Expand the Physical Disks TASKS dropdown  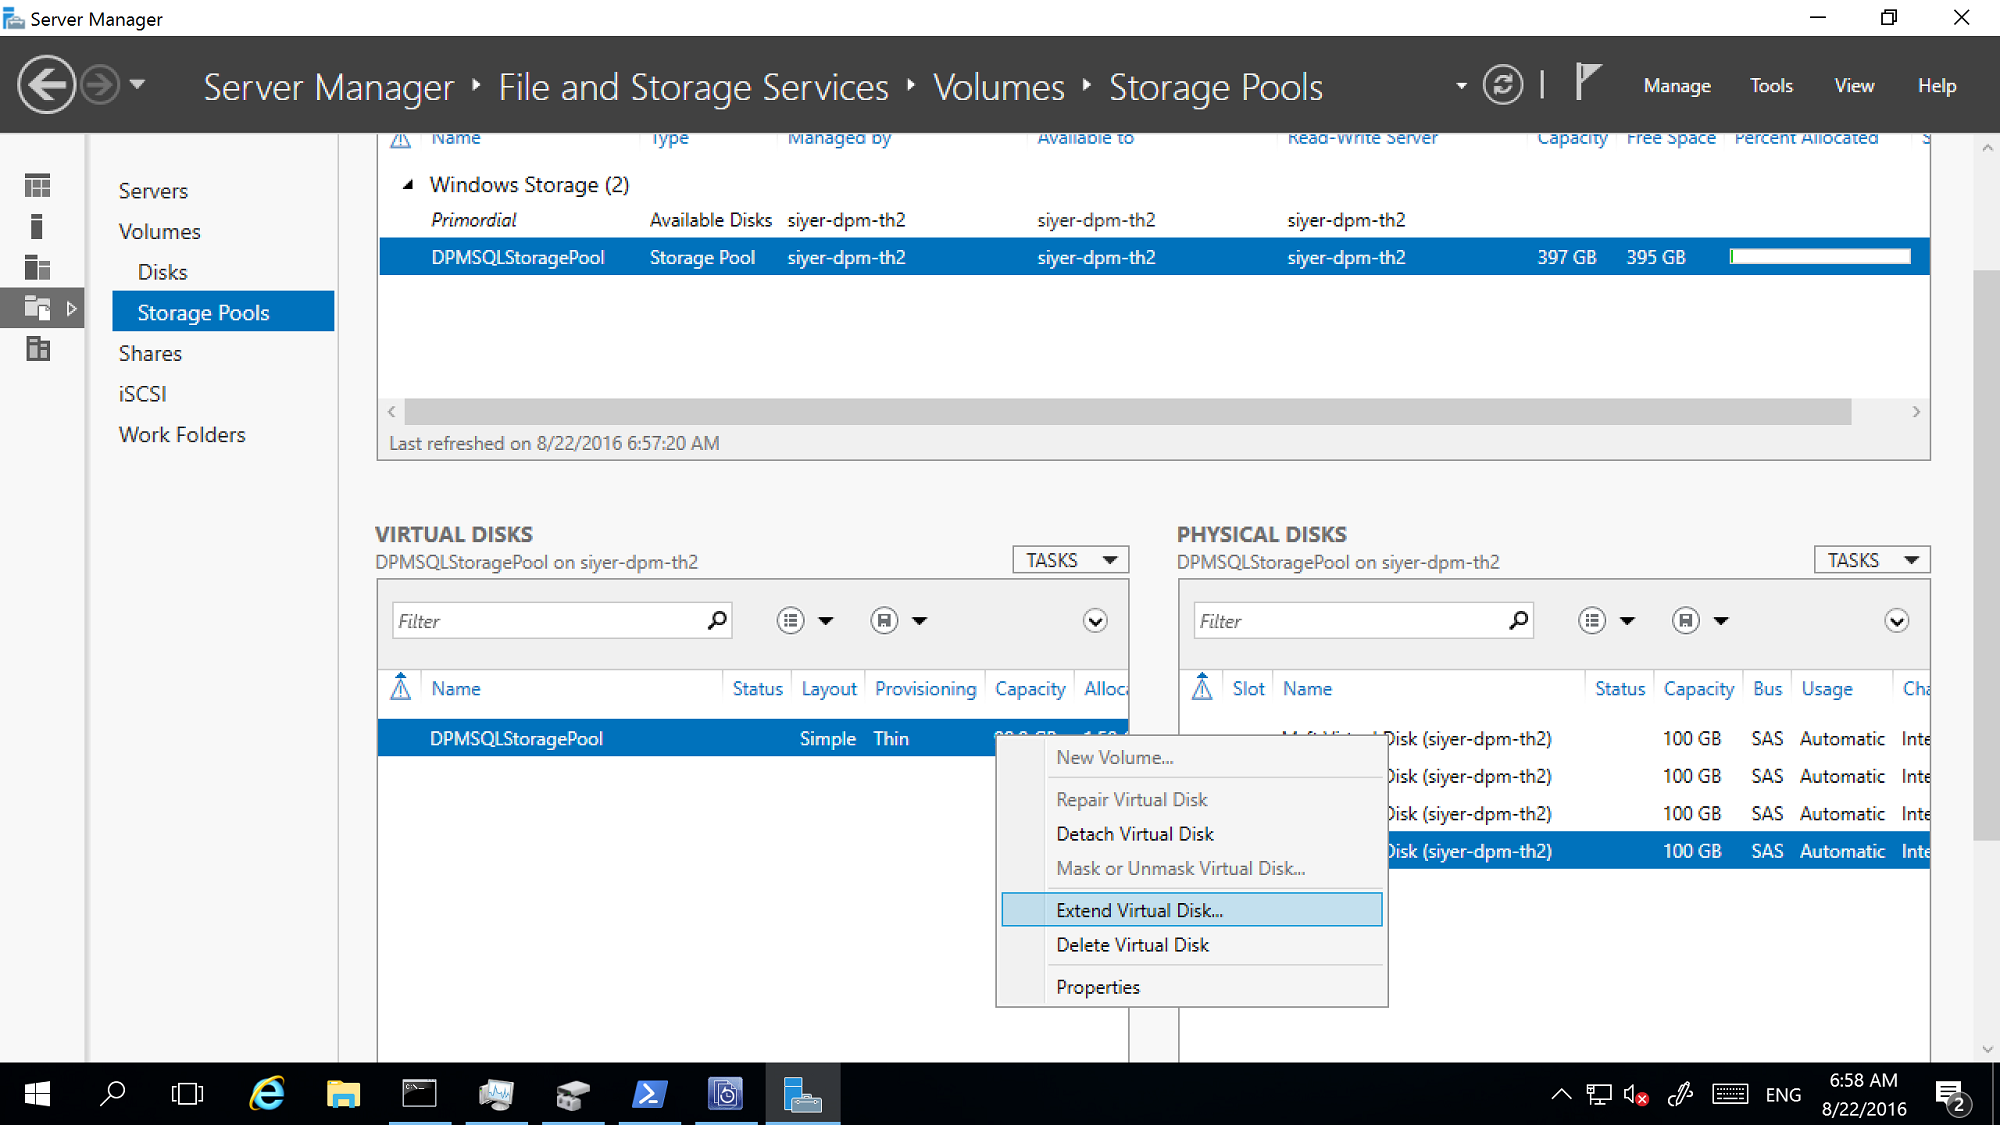[1870, 559]
